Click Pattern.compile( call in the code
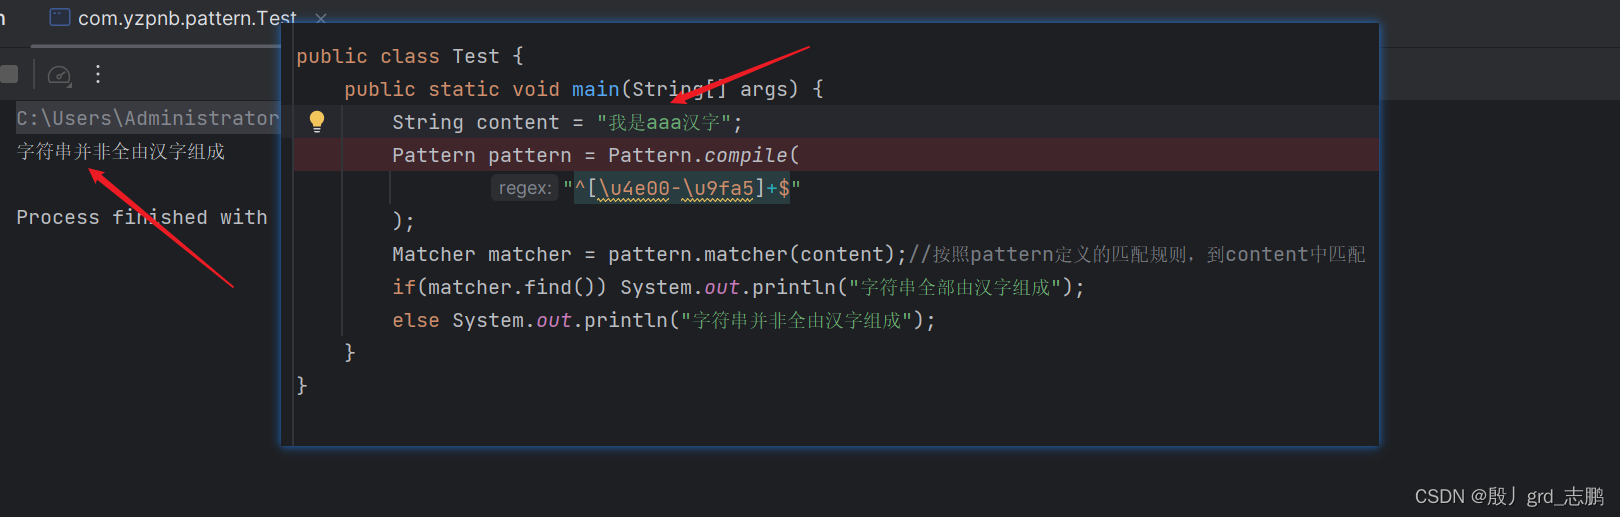The width and height of the screenshot is (1620, 517). pyautogui.click(x=704, y=155)
